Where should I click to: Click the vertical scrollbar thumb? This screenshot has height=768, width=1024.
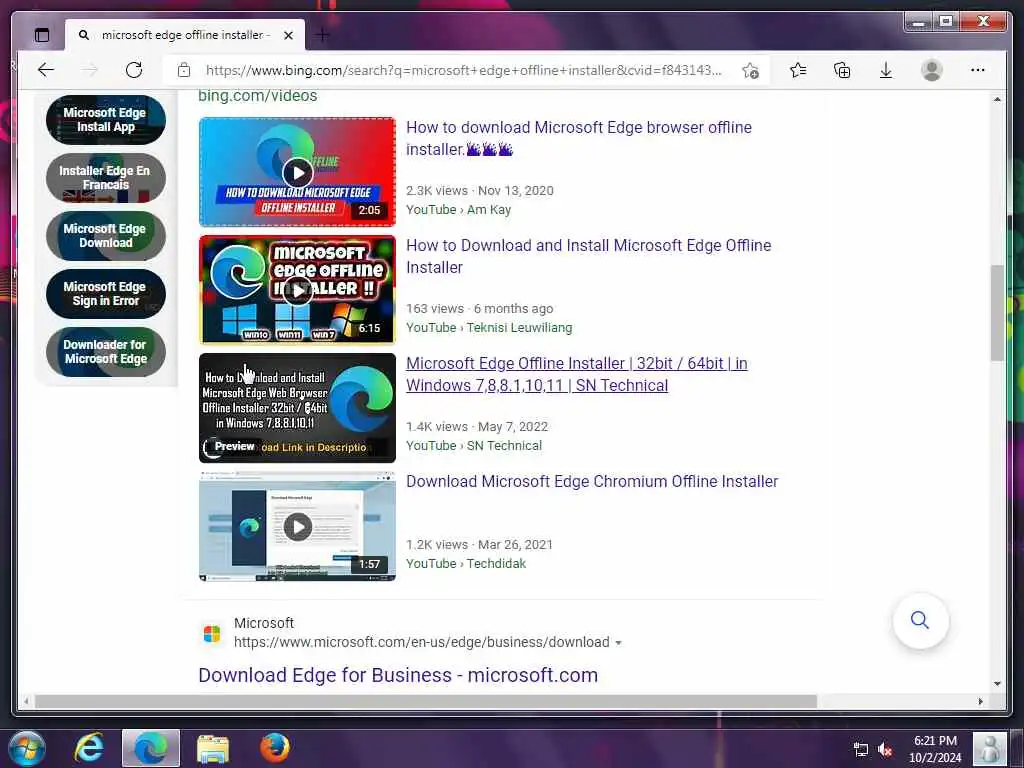(x=997, y=312)
